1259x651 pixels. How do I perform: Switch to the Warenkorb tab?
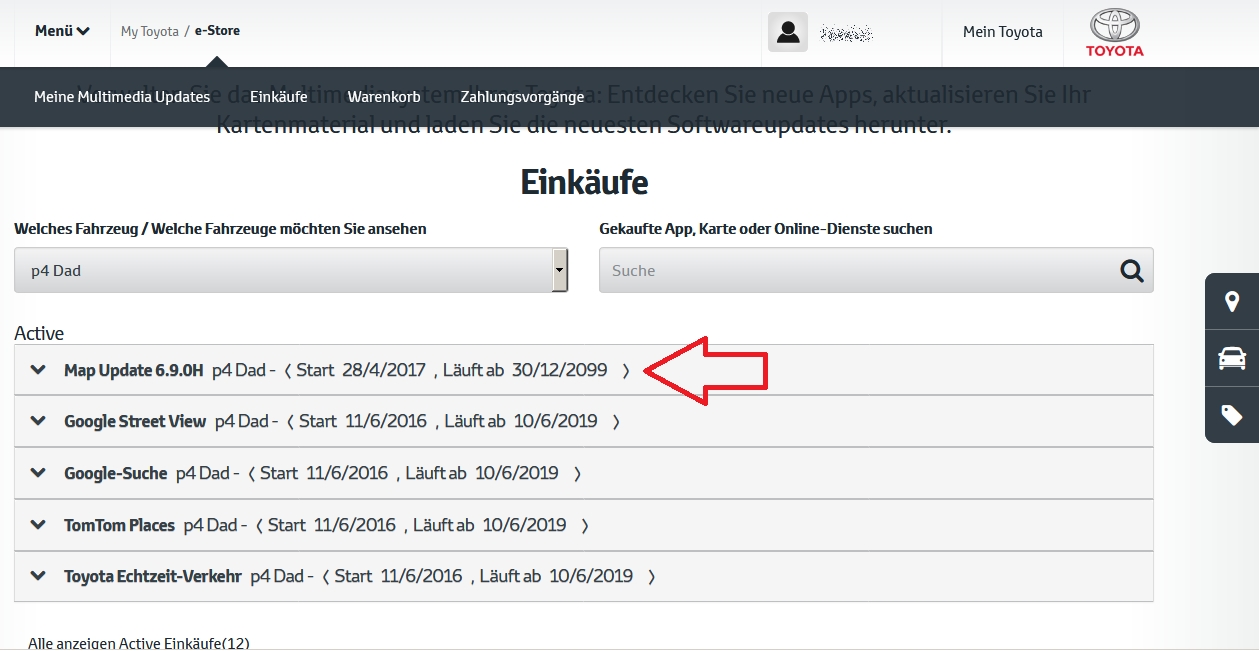[x=384, y=97]
